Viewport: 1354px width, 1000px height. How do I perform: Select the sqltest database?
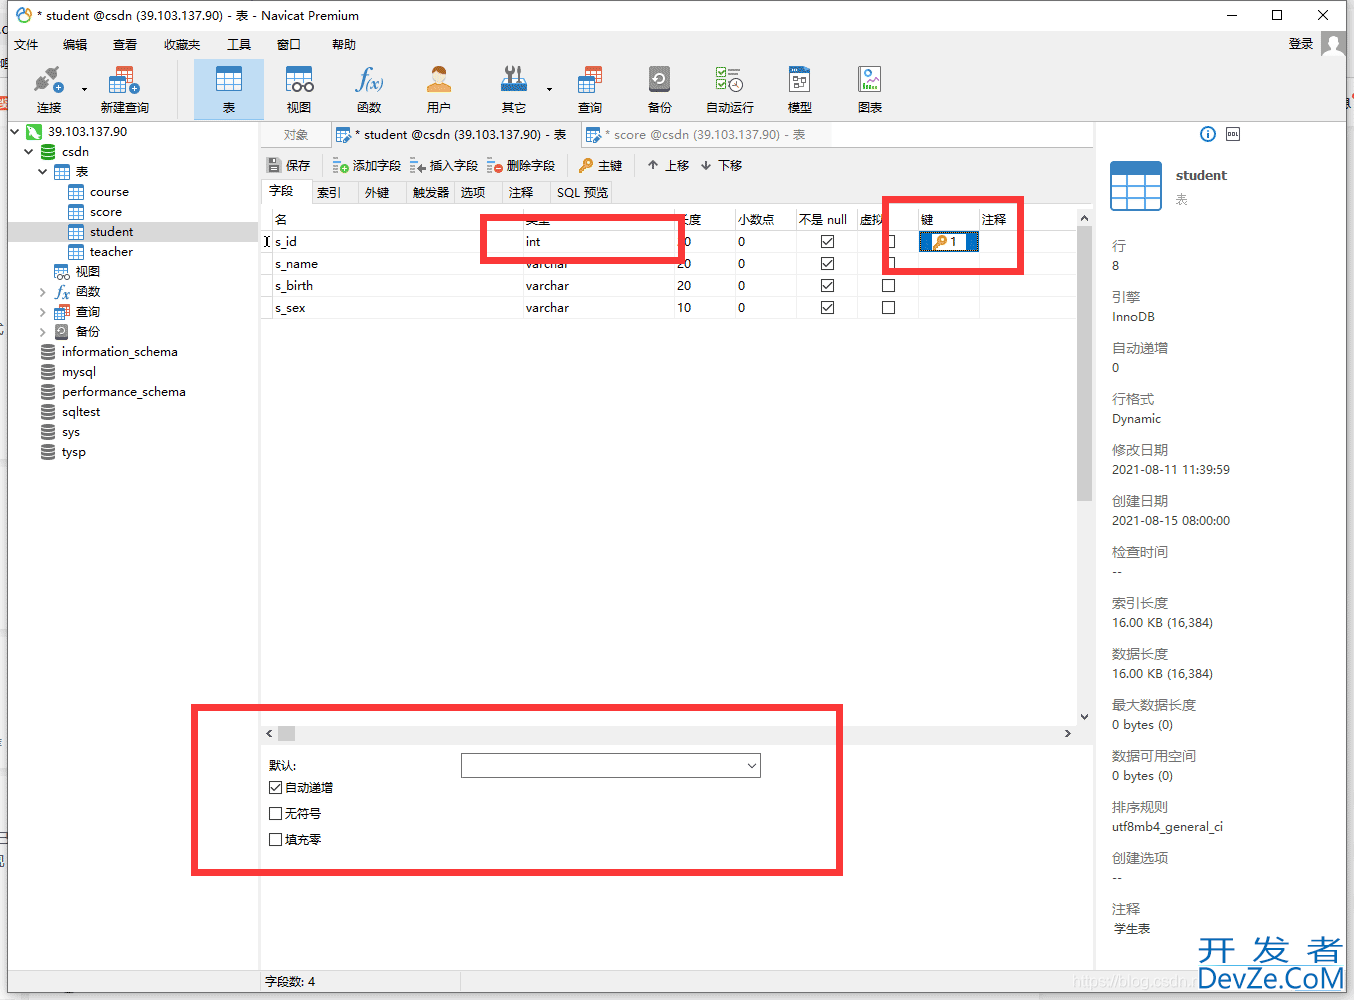click(x=81, y=411)
